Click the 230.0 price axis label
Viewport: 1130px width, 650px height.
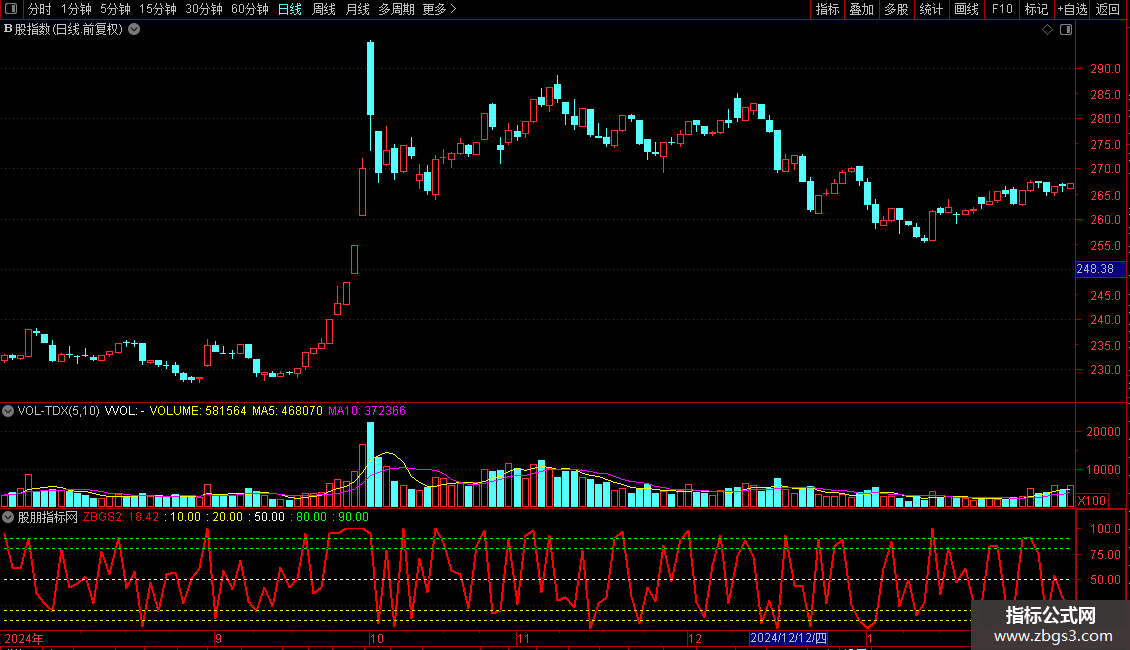(1105, 370)
